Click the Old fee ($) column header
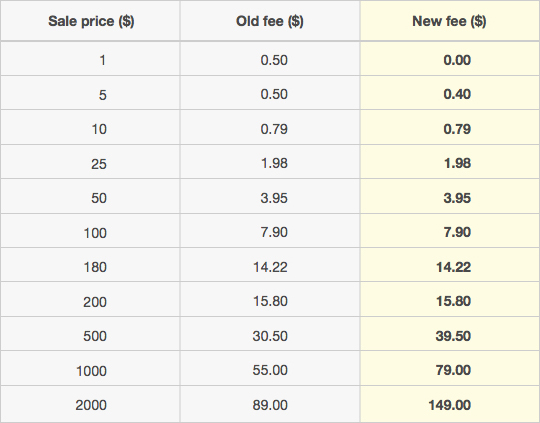The height and width of the screenshot is (423, 540). 270,21
